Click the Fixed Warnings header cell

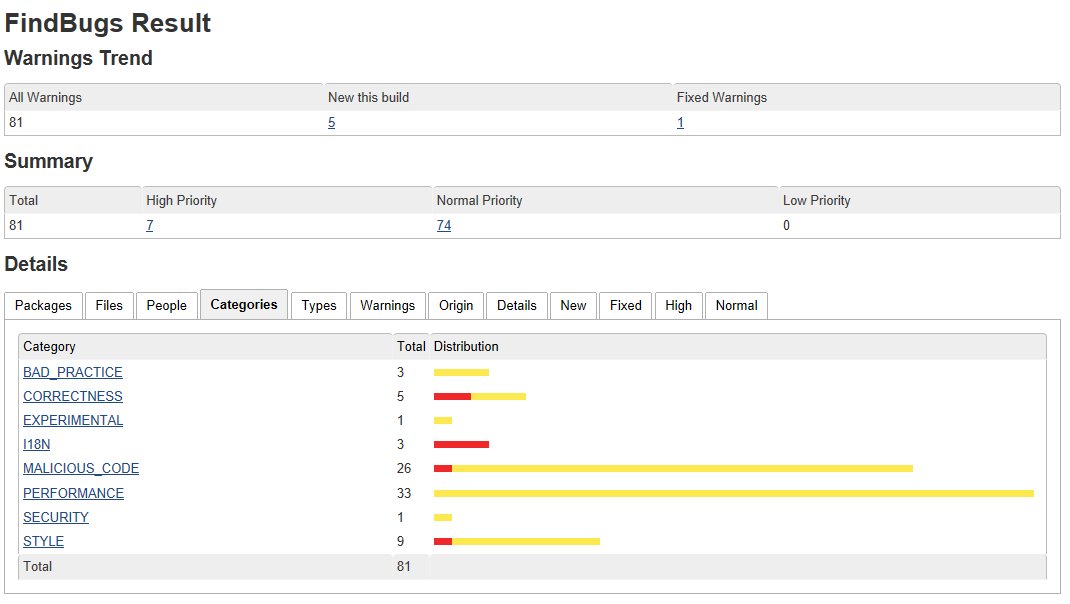[x=867, y=98]
